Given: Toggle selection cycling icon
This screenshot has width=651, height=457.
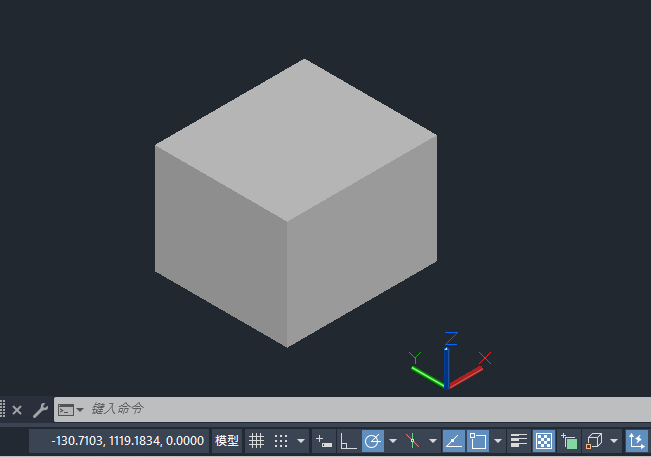Looking at the screenshot, I should 569,441.
